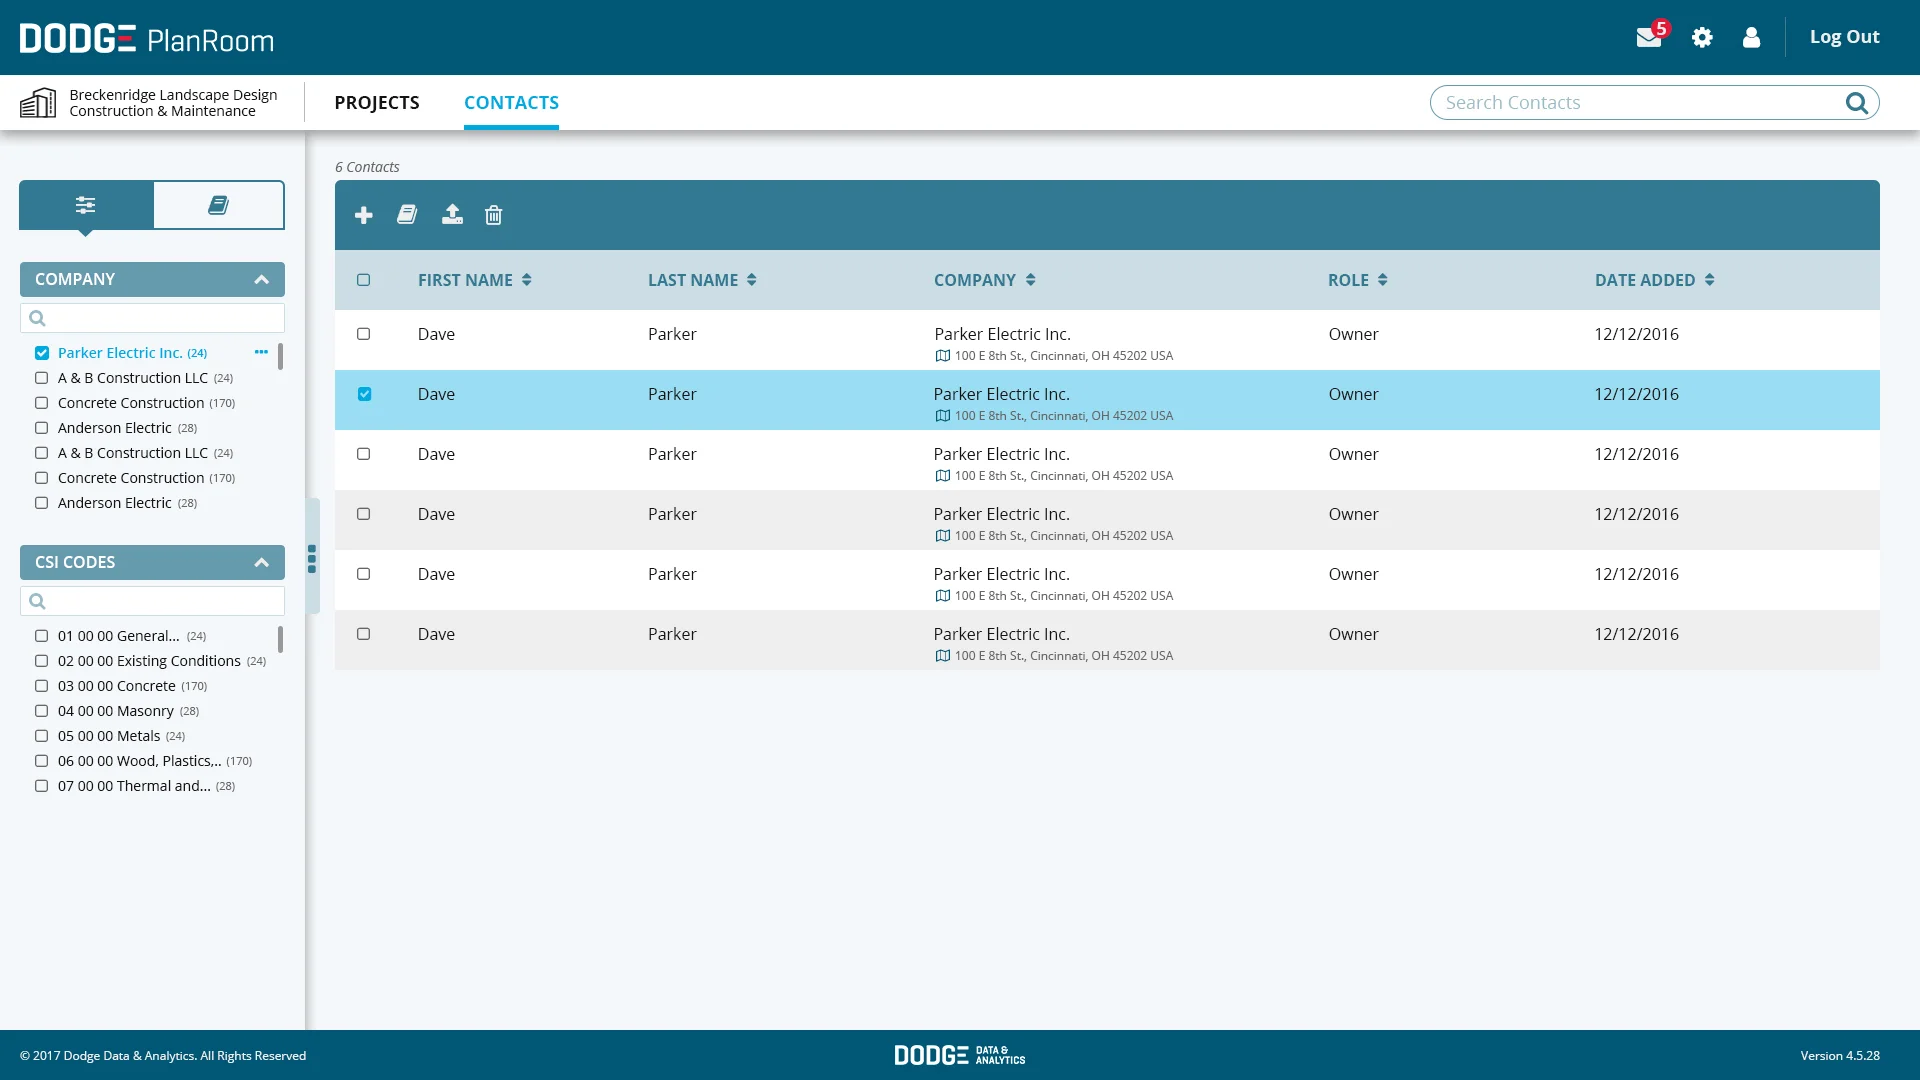Uncheck Parker Electric Inc. company filter
Screen dimensions: 1920x1080
coord(42,353)
